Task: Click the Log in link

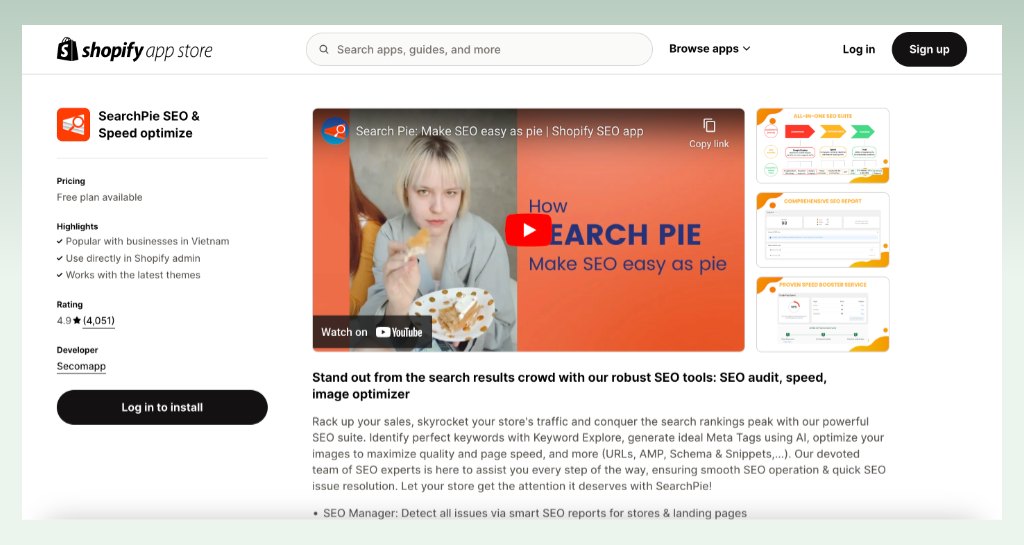Action: 858,49
